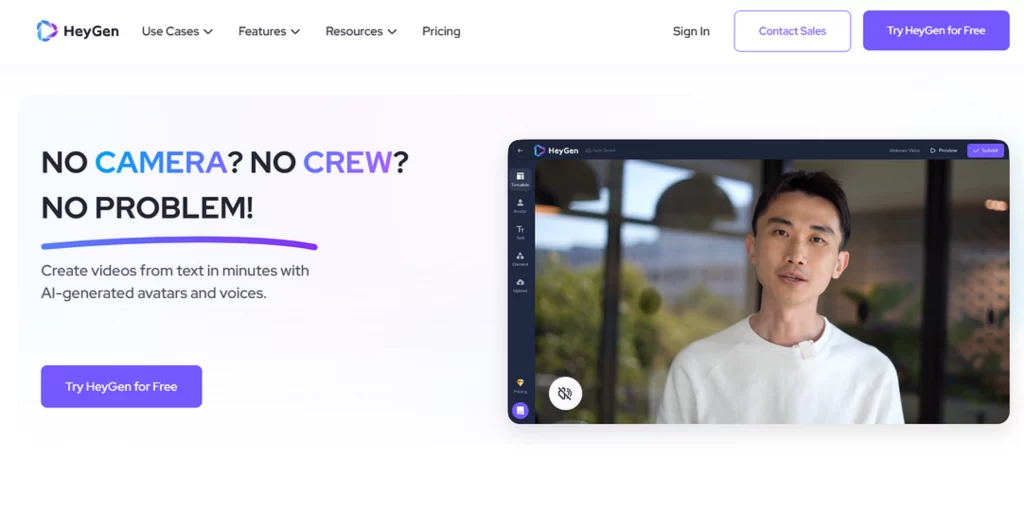Select the Template icon in the editor sidebar

(x=520, y=179)
